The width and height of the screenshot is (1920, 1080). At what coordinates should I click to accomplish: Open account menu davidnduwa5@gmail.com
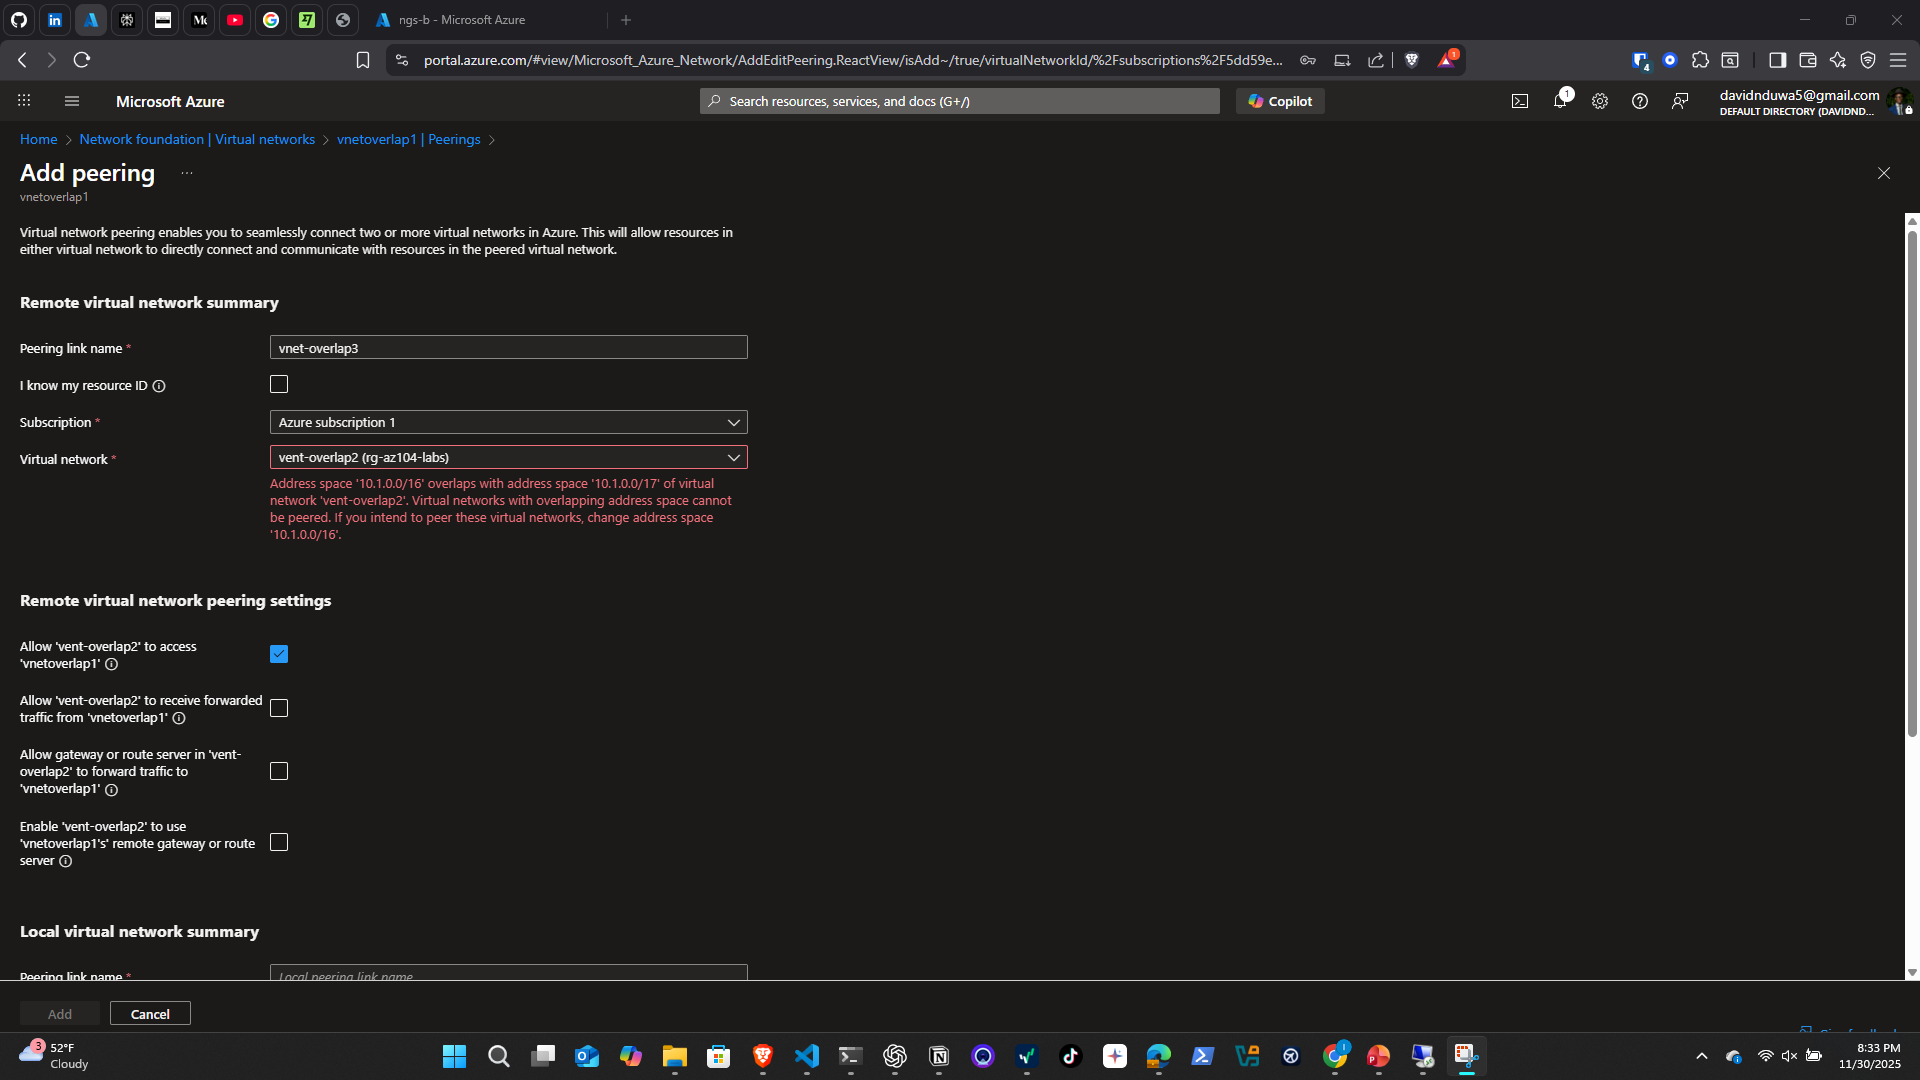click(1813, 102)
